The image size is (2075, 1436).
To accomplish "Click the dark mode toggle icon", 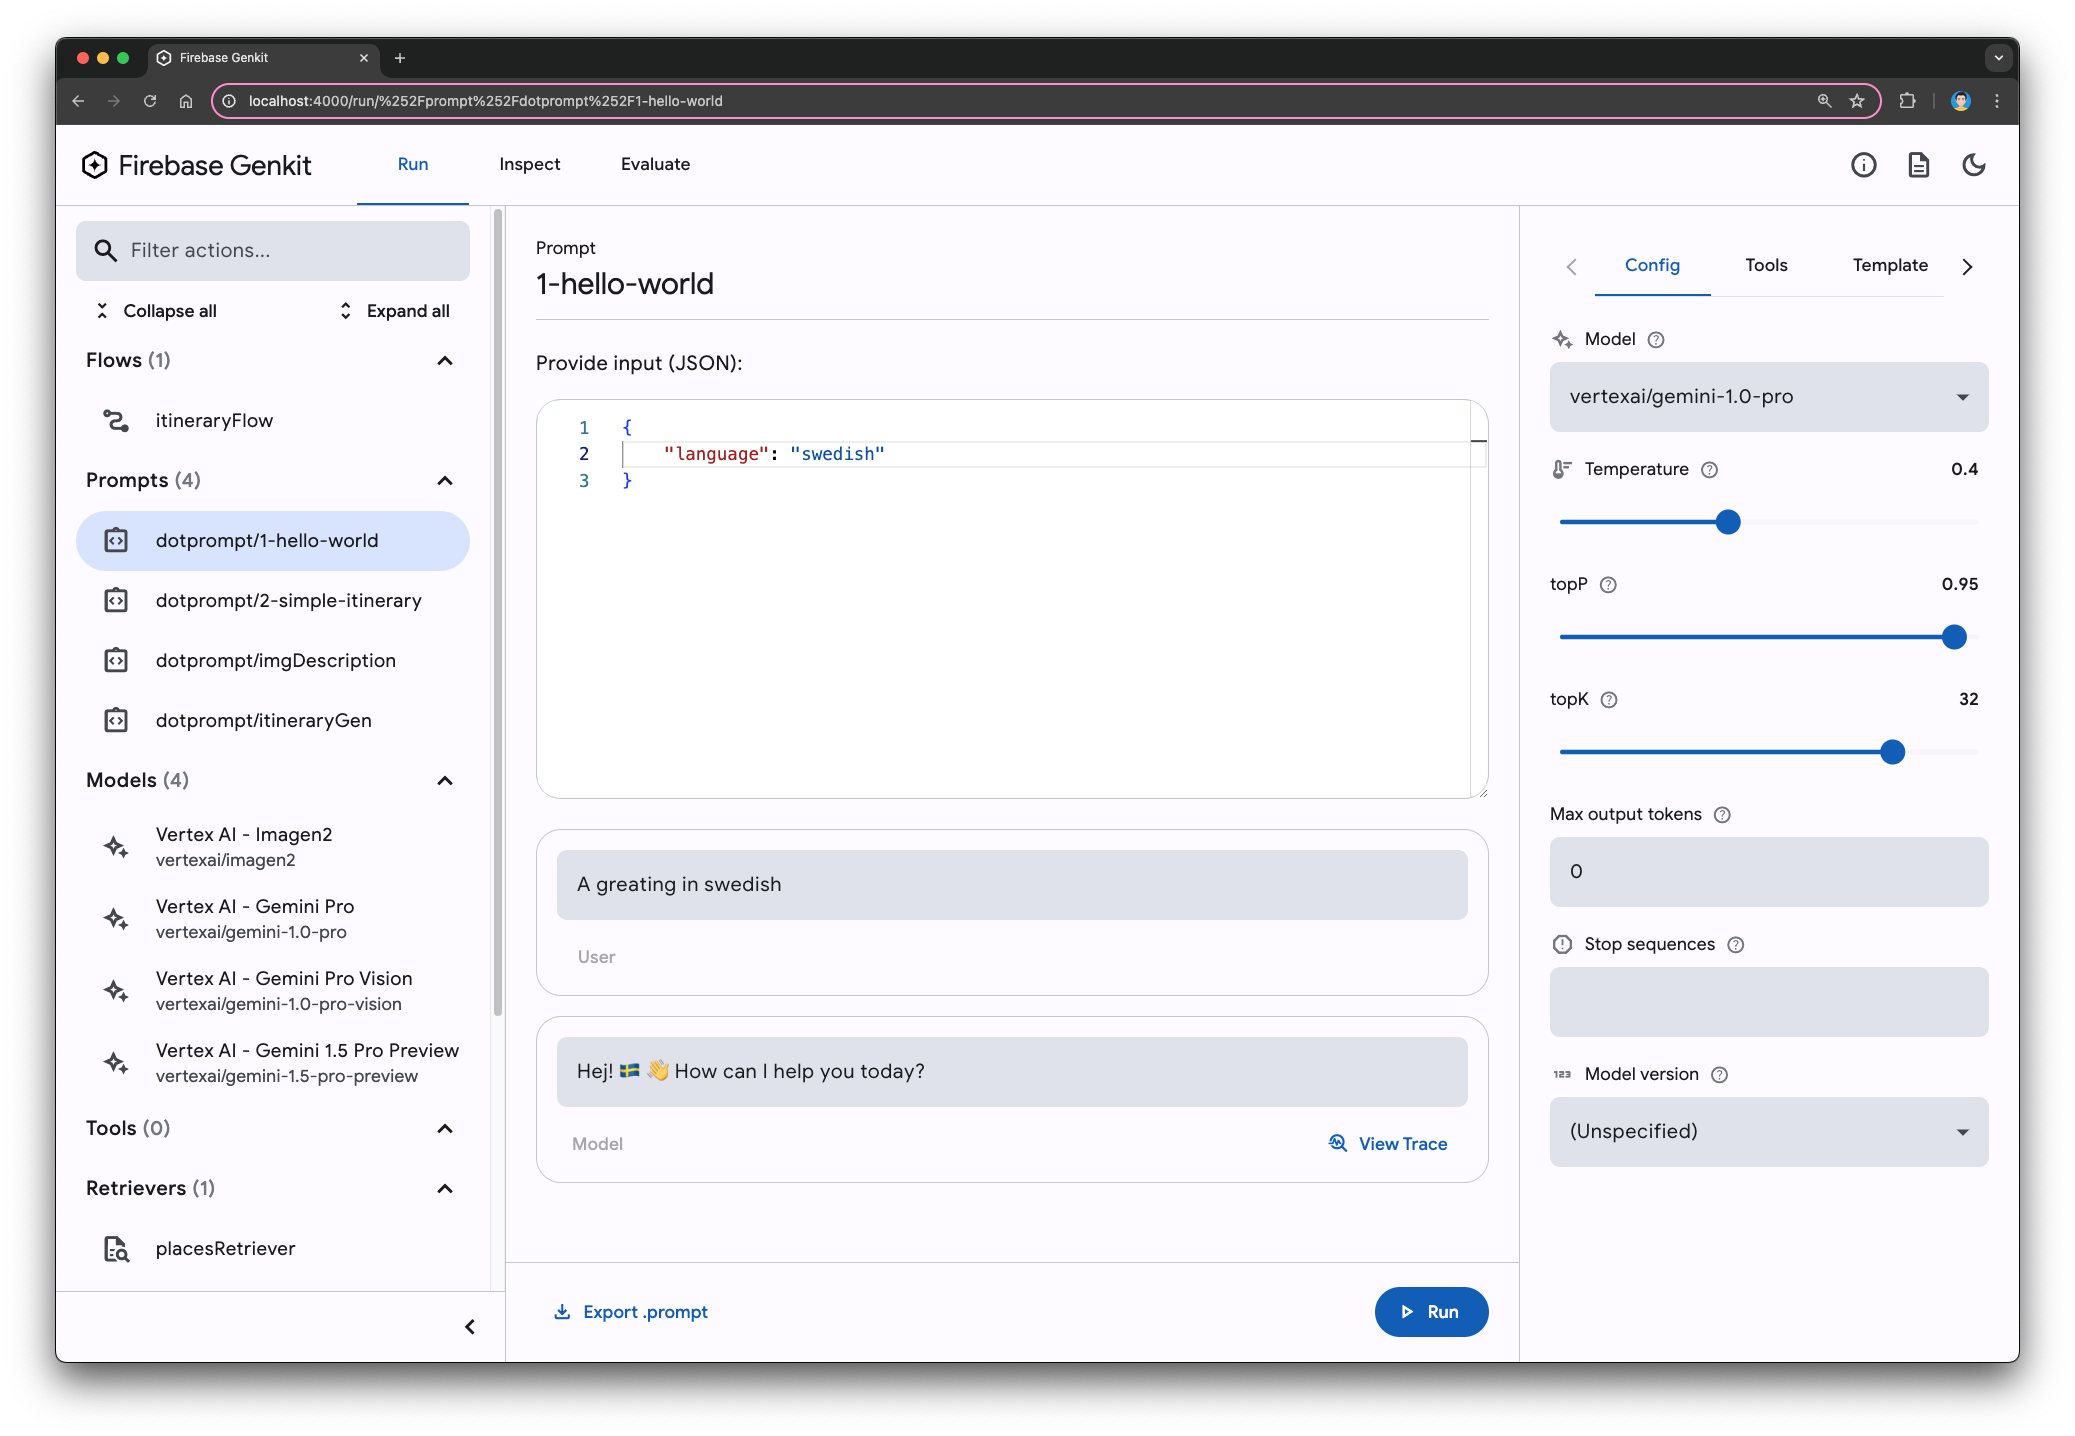I will pos(1974,162).
